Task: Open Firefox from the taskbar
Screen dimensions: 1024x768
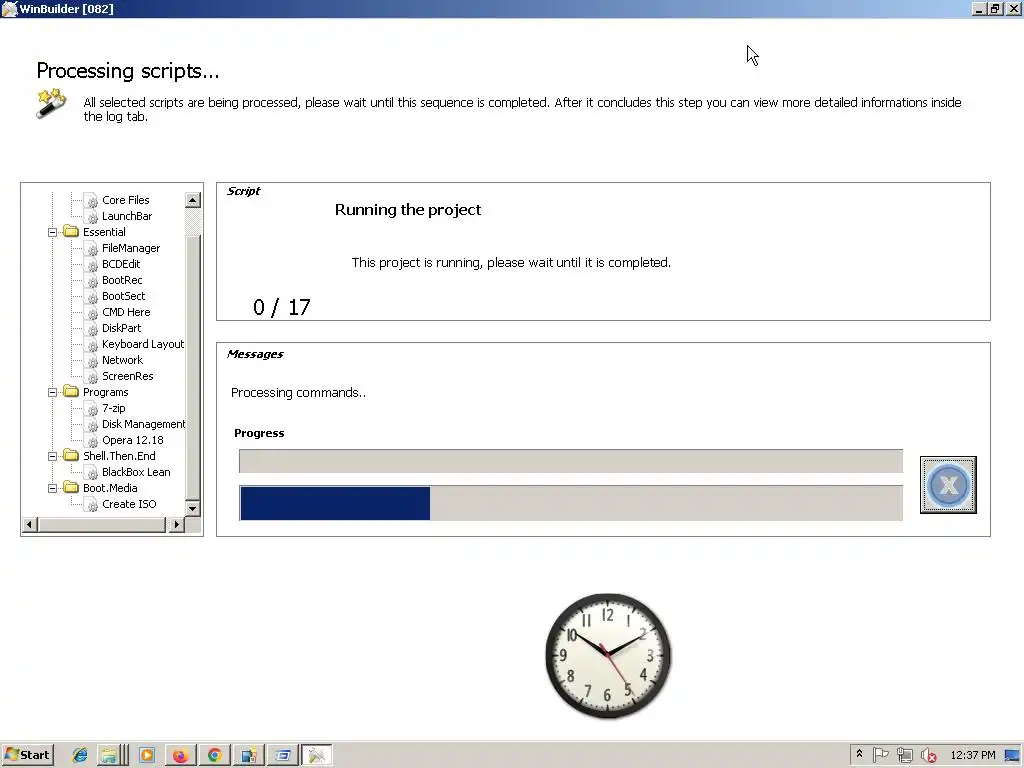Action: (180, 756)
